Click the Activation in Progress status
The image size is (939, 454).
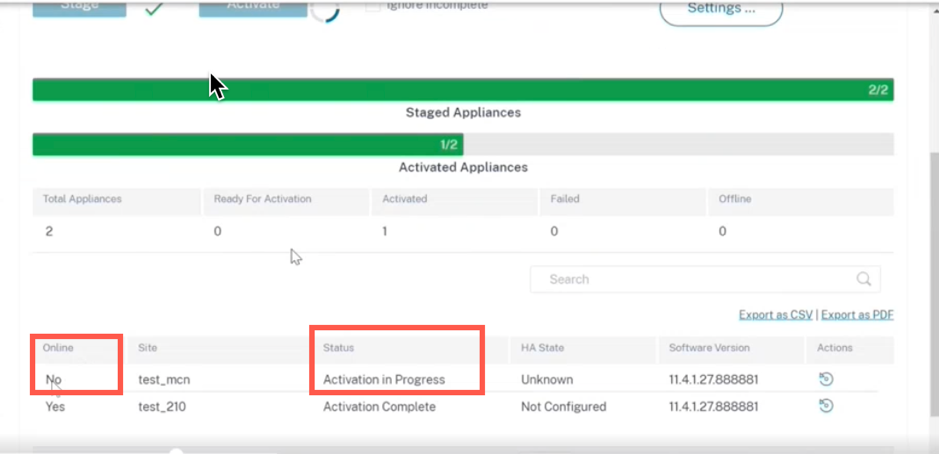(384, 380)
